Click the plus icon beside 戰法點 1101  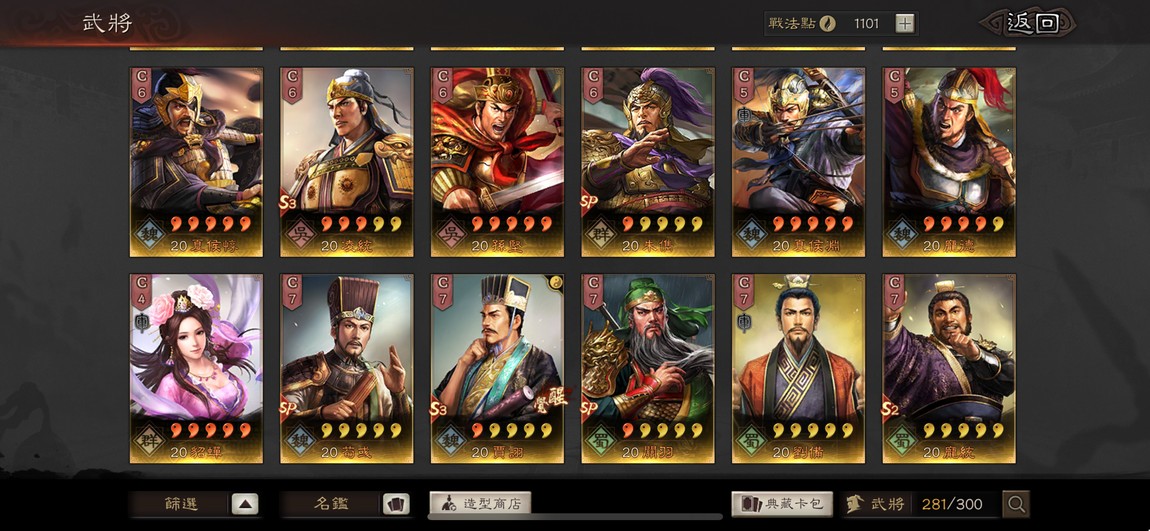905,23
